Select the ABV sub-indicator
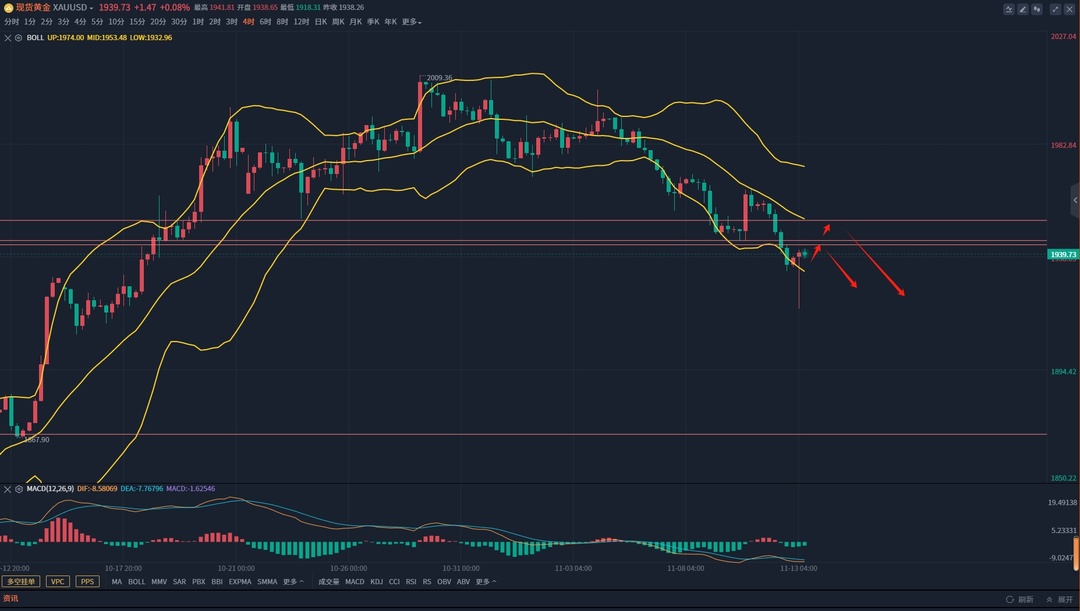 [464, 582]
